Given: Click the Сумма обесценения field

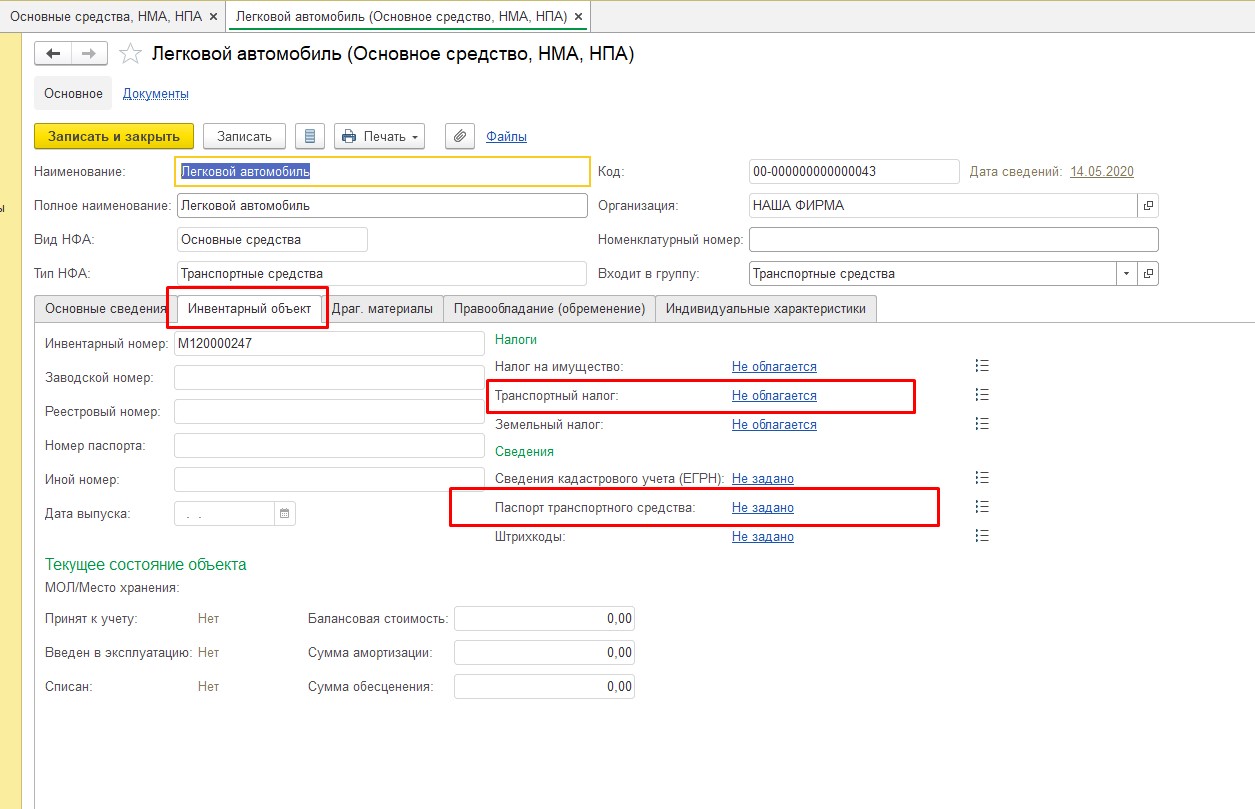Looking at the screenshot, I should click(x=544, y=686).
